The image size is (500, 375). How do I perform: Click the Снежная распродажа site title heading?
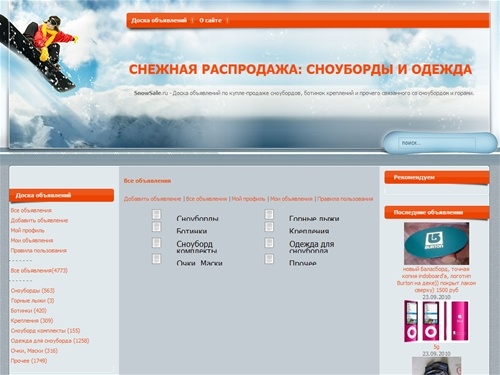[x=300, y=69]
